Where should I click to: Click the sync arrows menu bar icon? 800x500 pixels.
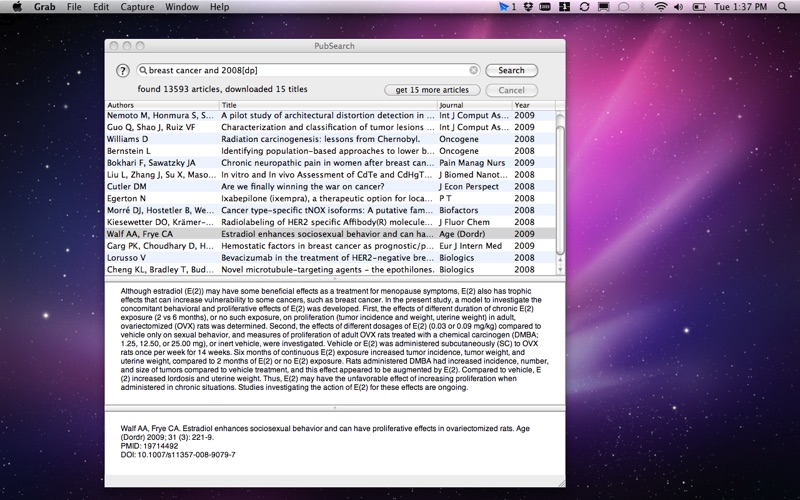(585, 7)
